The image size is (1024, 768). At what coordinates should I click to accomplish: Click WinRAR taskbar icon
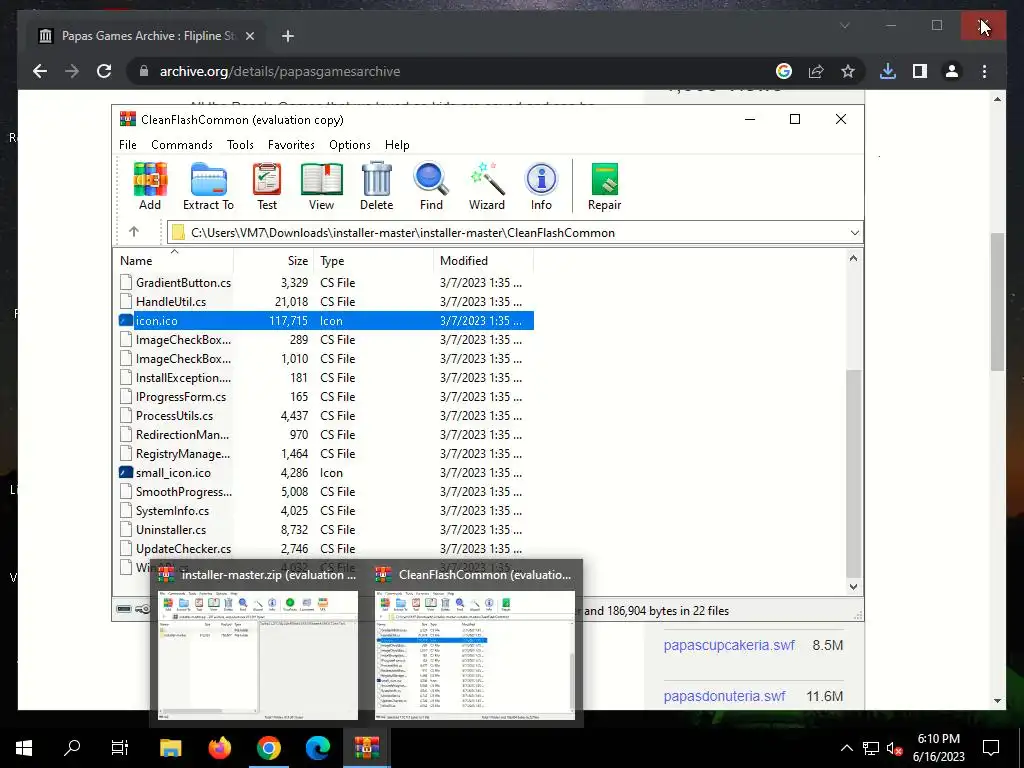366,748
